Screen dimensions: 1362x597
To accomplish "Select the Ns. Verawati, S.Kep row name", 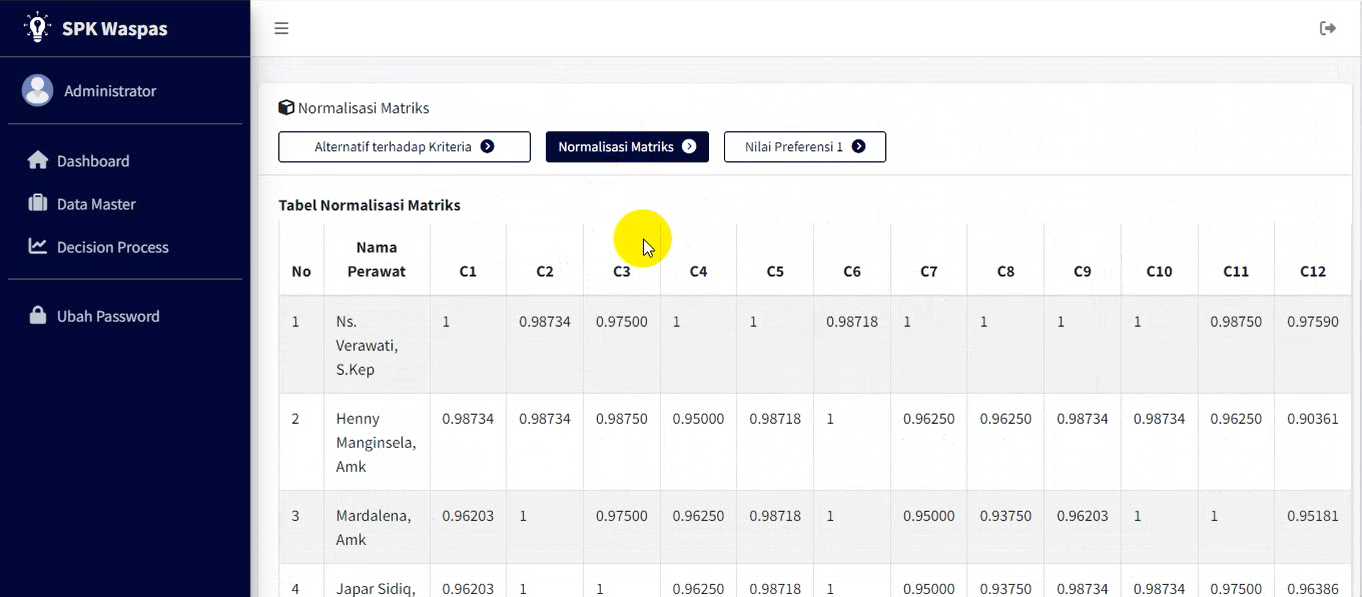I will click(x=368, y=345).
